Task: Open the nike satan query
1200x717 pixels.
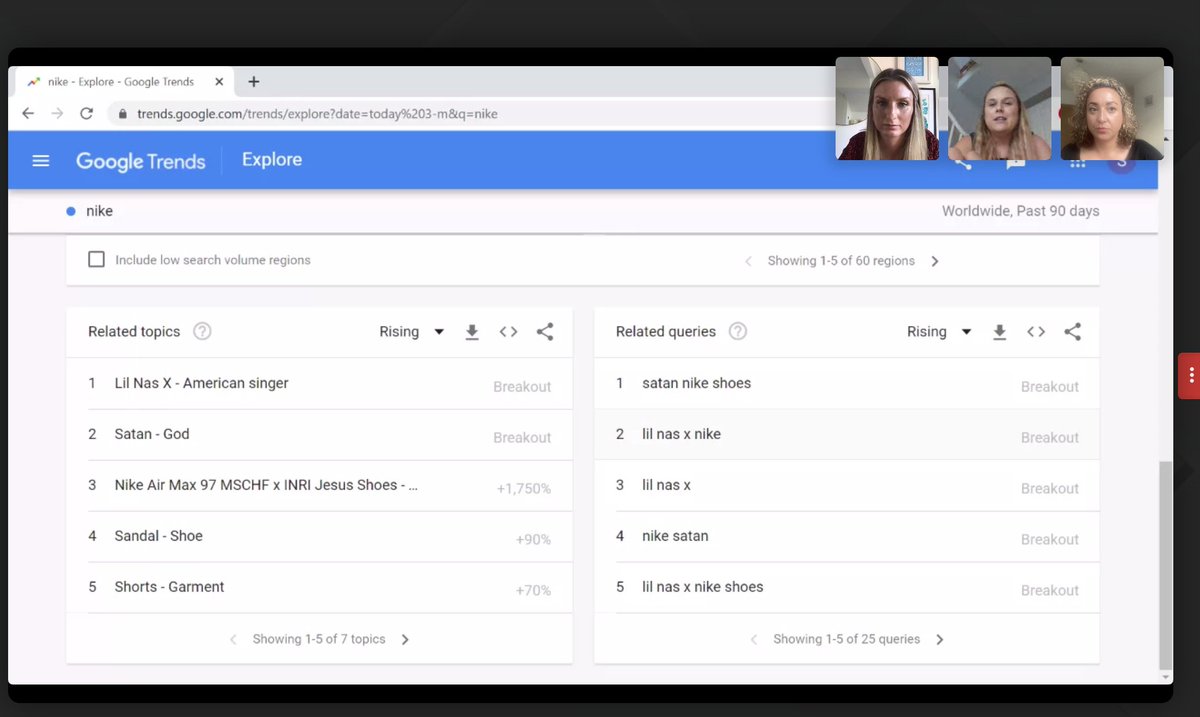Action: click(675, 536)
